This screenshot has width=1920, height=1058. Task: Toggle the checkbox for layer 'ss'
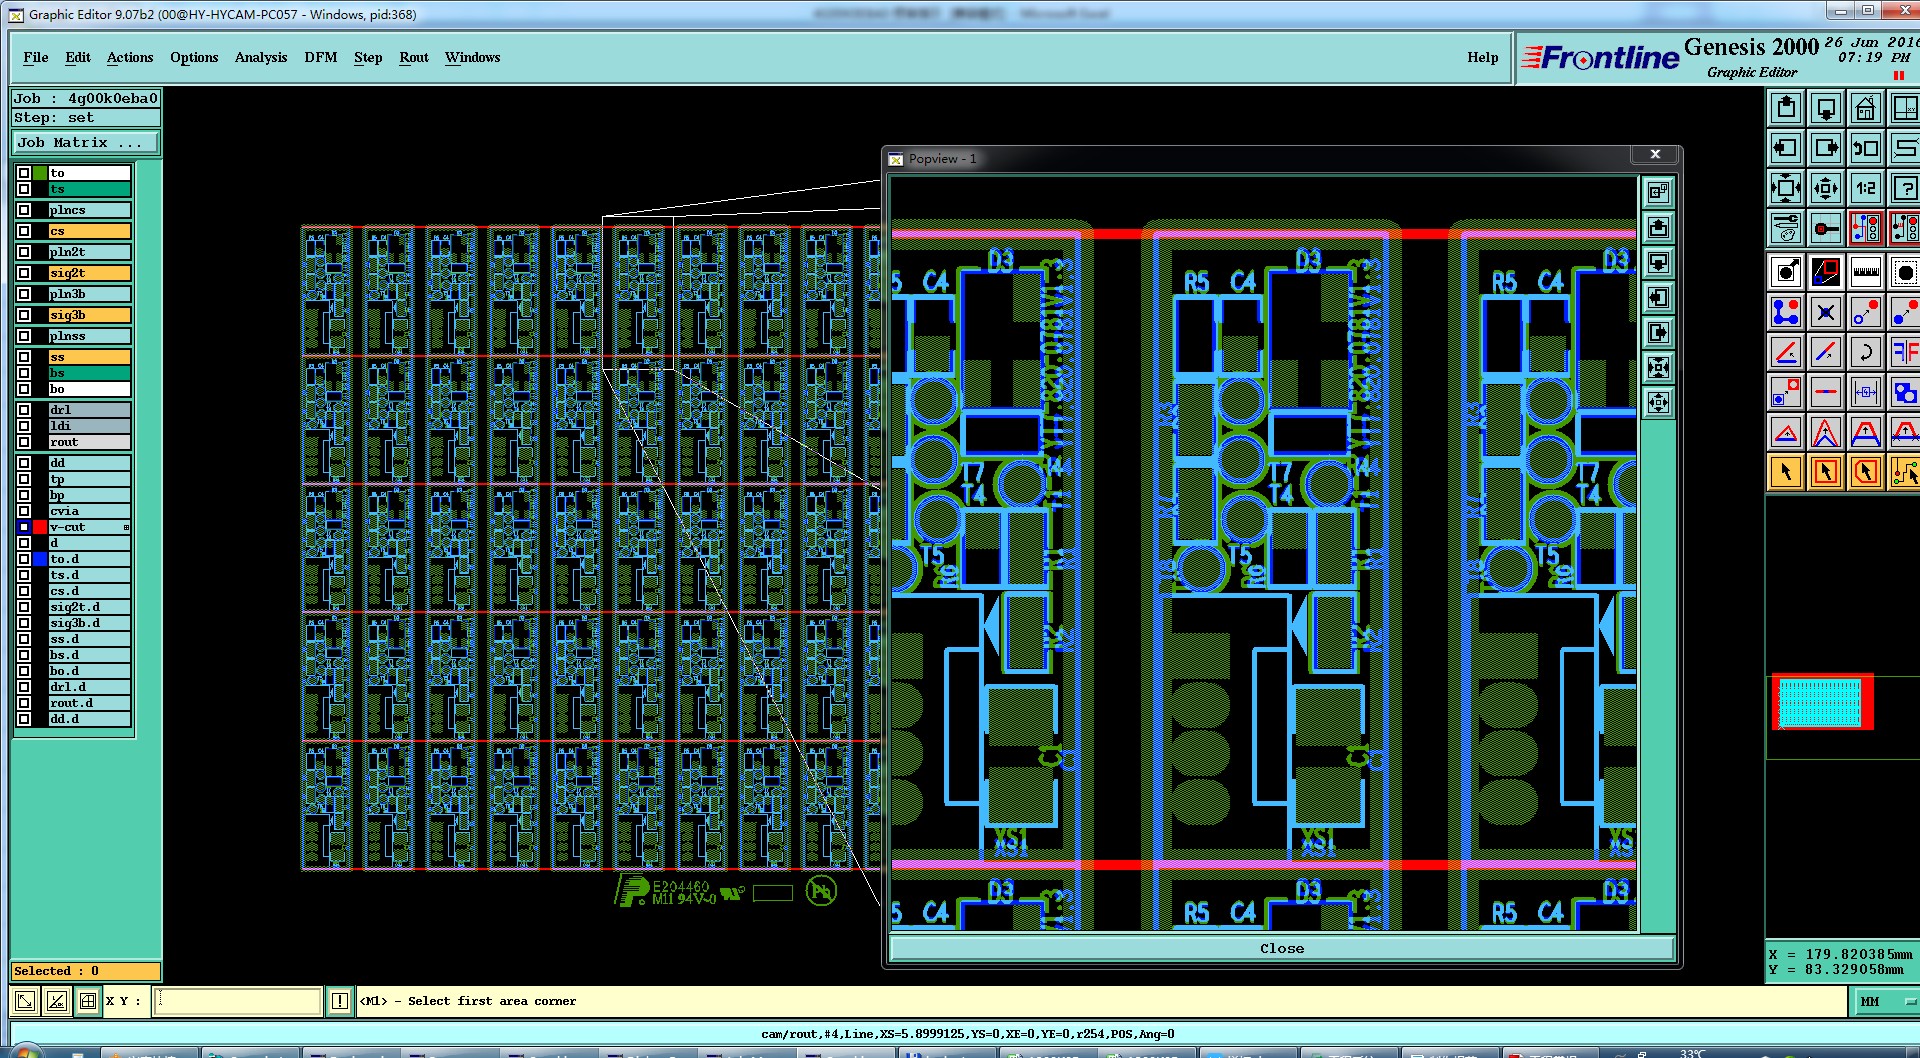coord(24,357)
